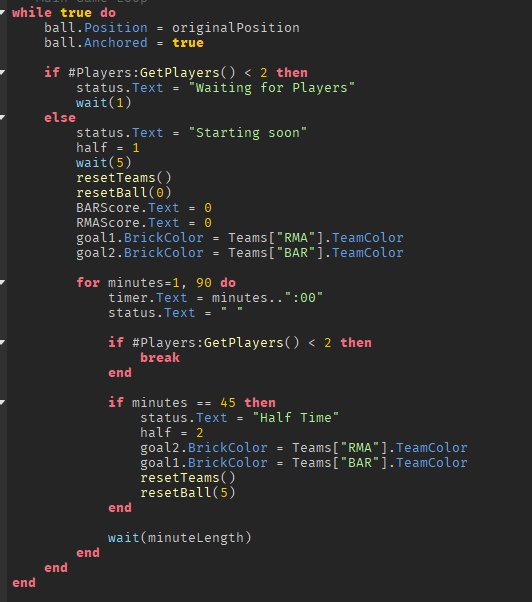Click the 'wait(minuteLength)' call
The image size is (532, 602).
[180, 538]
